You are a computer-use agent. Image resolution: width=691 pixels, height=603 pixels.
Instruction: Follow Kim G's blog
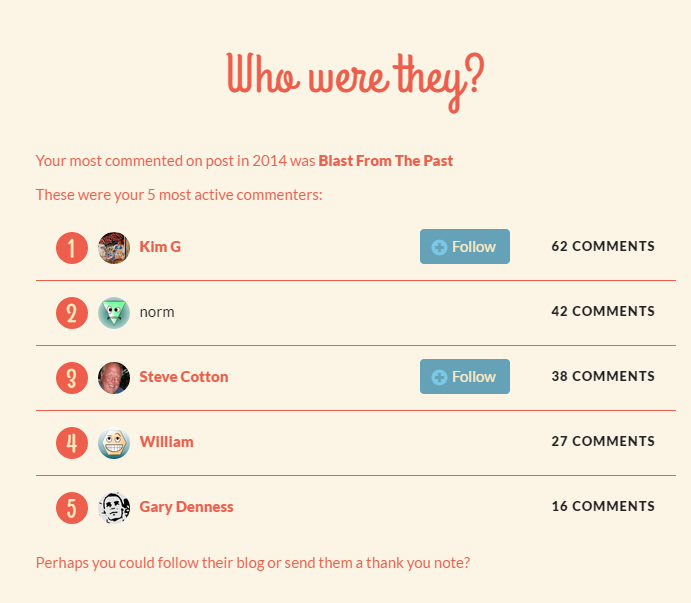[x=465, y=247]
